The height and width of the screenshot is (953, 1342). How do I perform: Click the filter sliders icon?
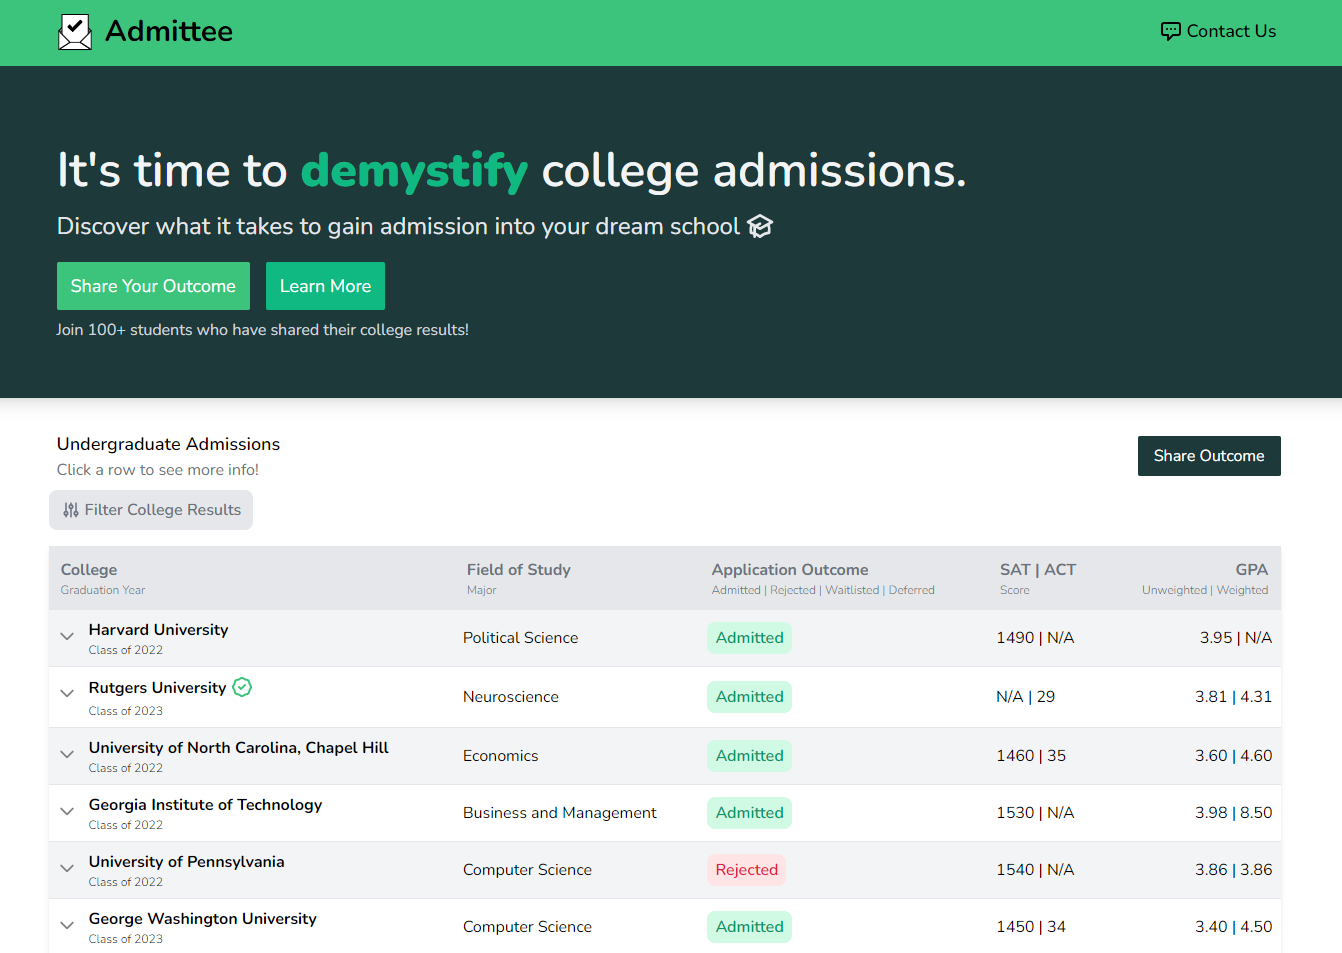click(x=71, y=510)
